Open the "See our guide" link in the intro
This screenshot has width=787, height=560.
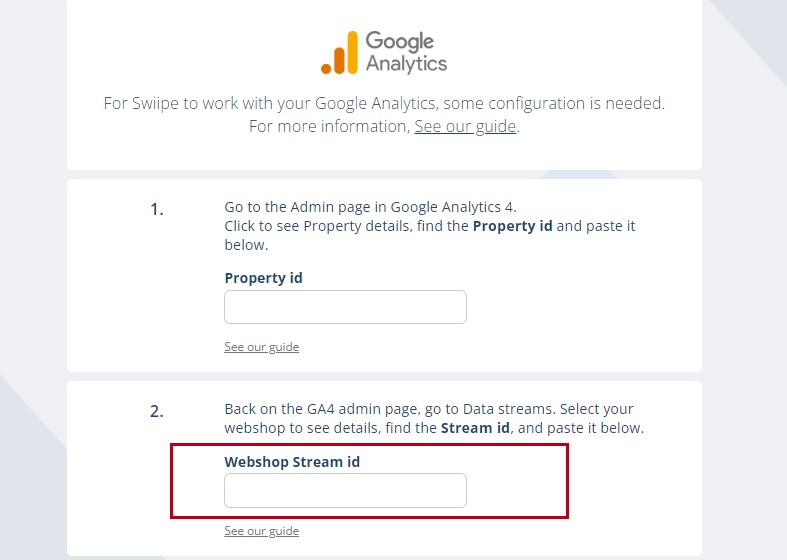pyautogui.click(x=465, y=126)
